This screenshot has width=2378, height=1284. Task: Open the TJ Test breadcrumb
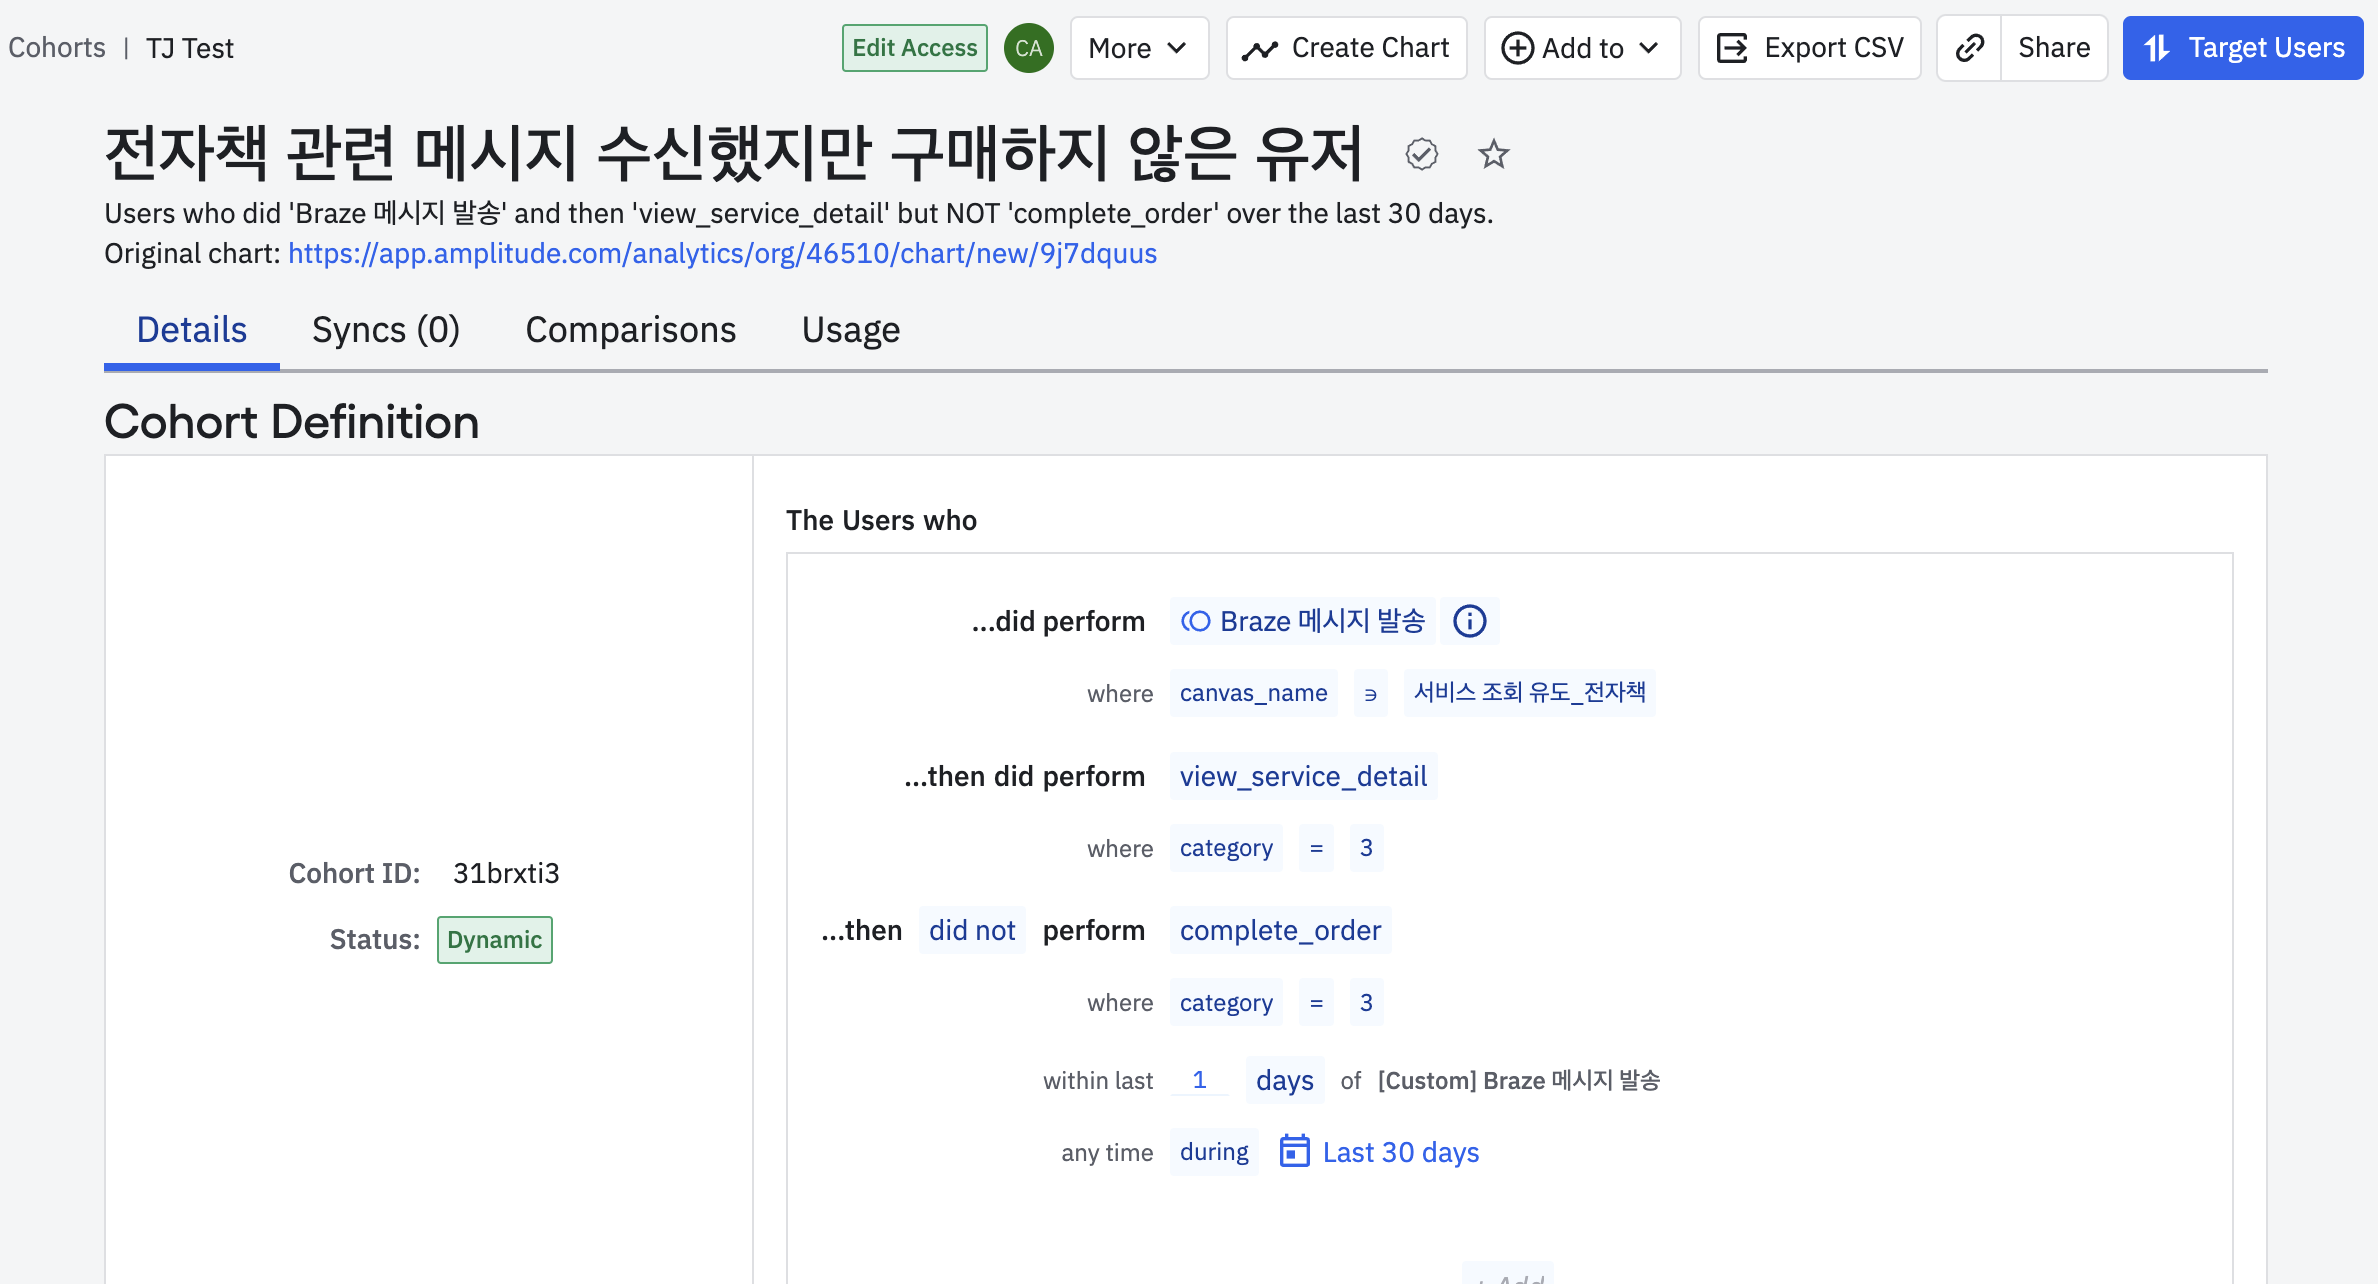point(190,48)
